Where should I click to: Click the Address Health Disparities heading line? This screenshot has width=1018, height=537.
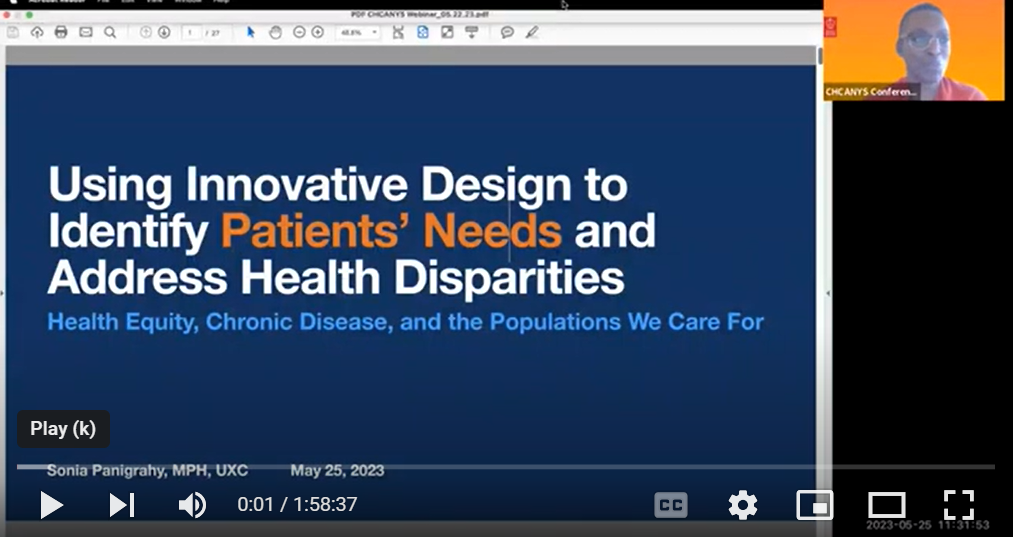coord(336,278)
